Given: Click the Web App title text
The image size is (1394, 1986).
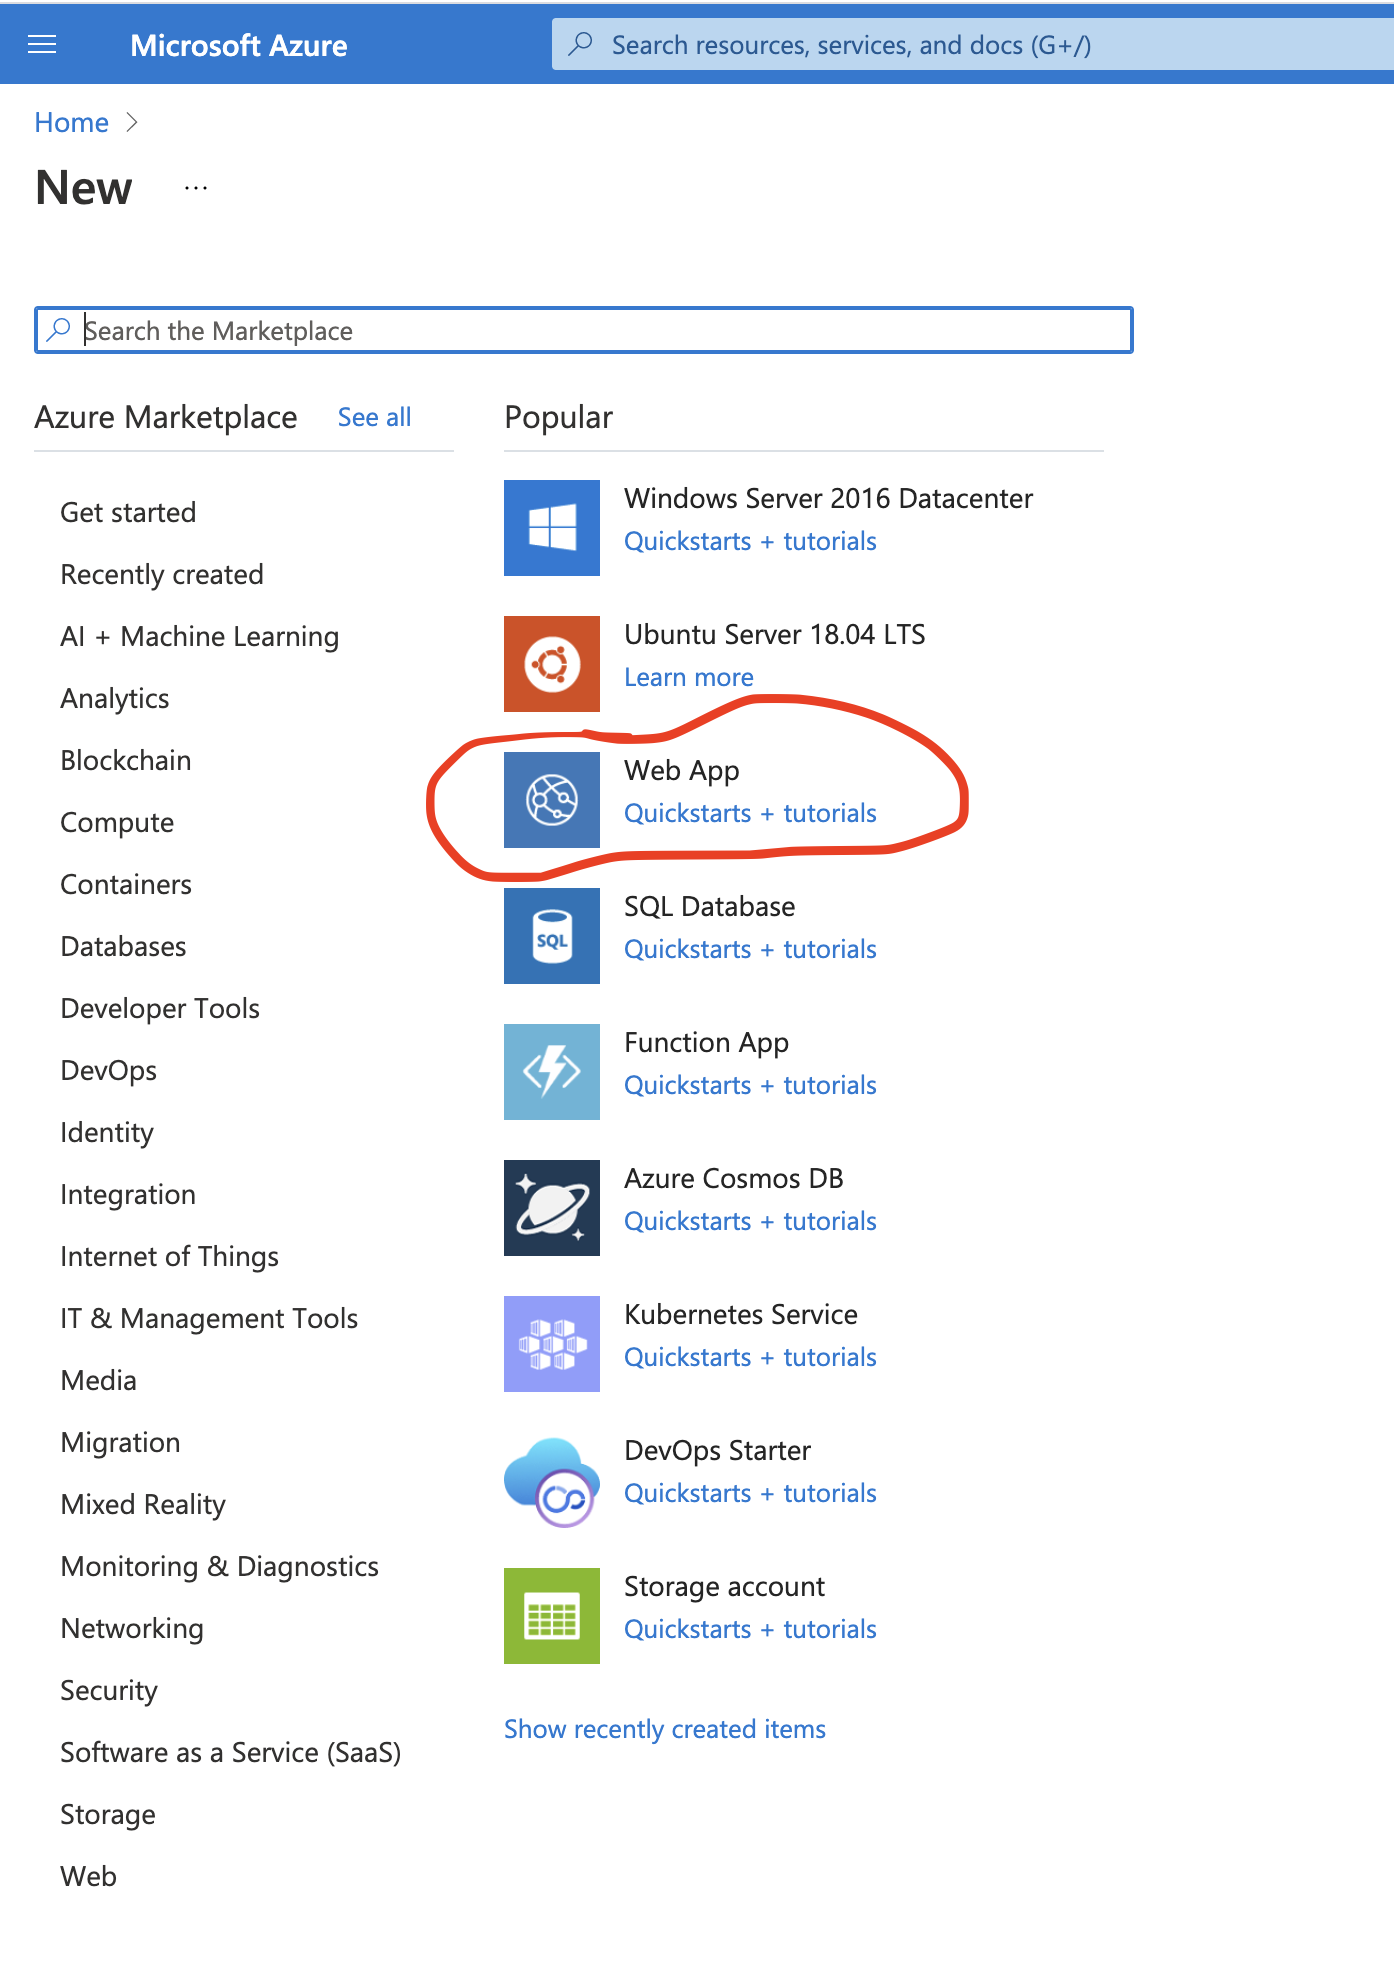Looking at the screenshot, I should tap(682, 770).
